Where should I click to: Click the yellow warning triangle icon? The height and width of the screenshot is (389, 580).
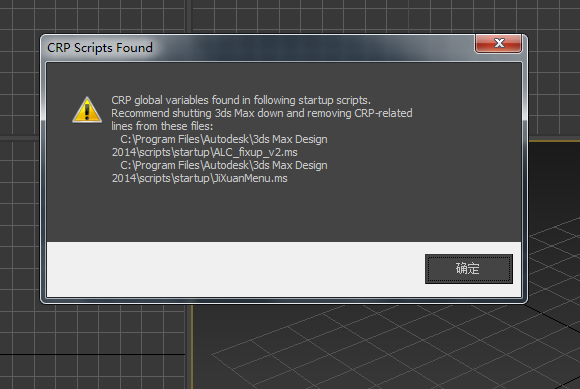87,110
